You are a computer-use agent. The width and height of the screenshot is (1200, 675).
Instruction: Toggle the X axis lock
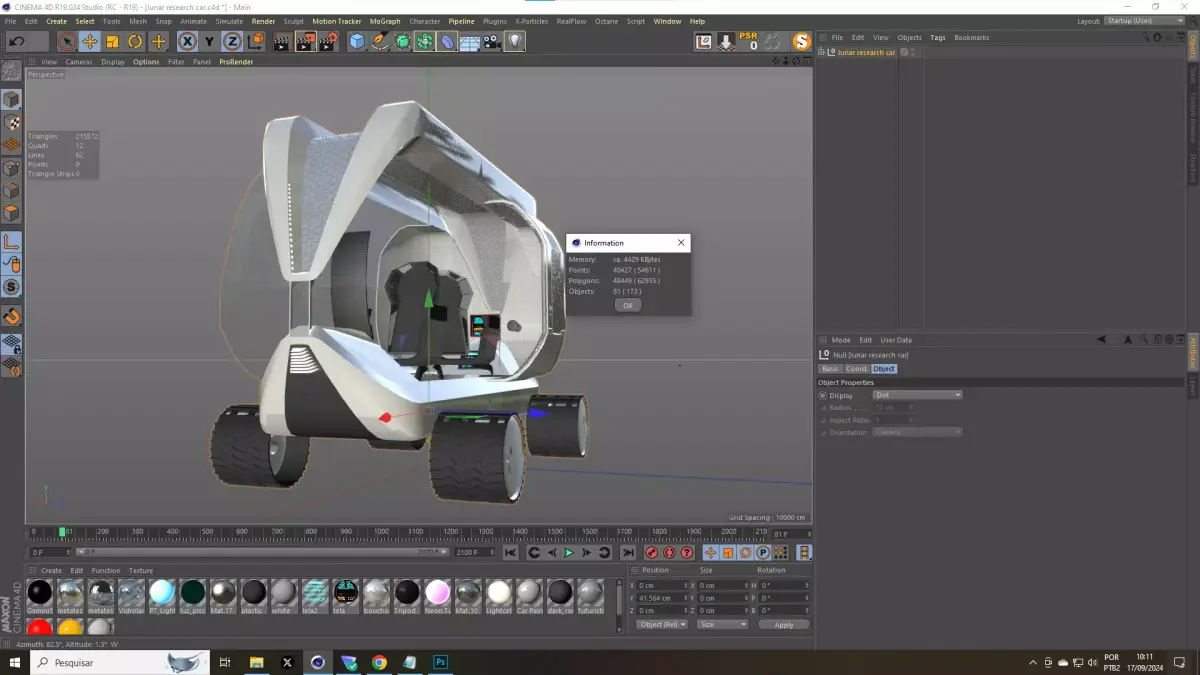coord(187,41)
